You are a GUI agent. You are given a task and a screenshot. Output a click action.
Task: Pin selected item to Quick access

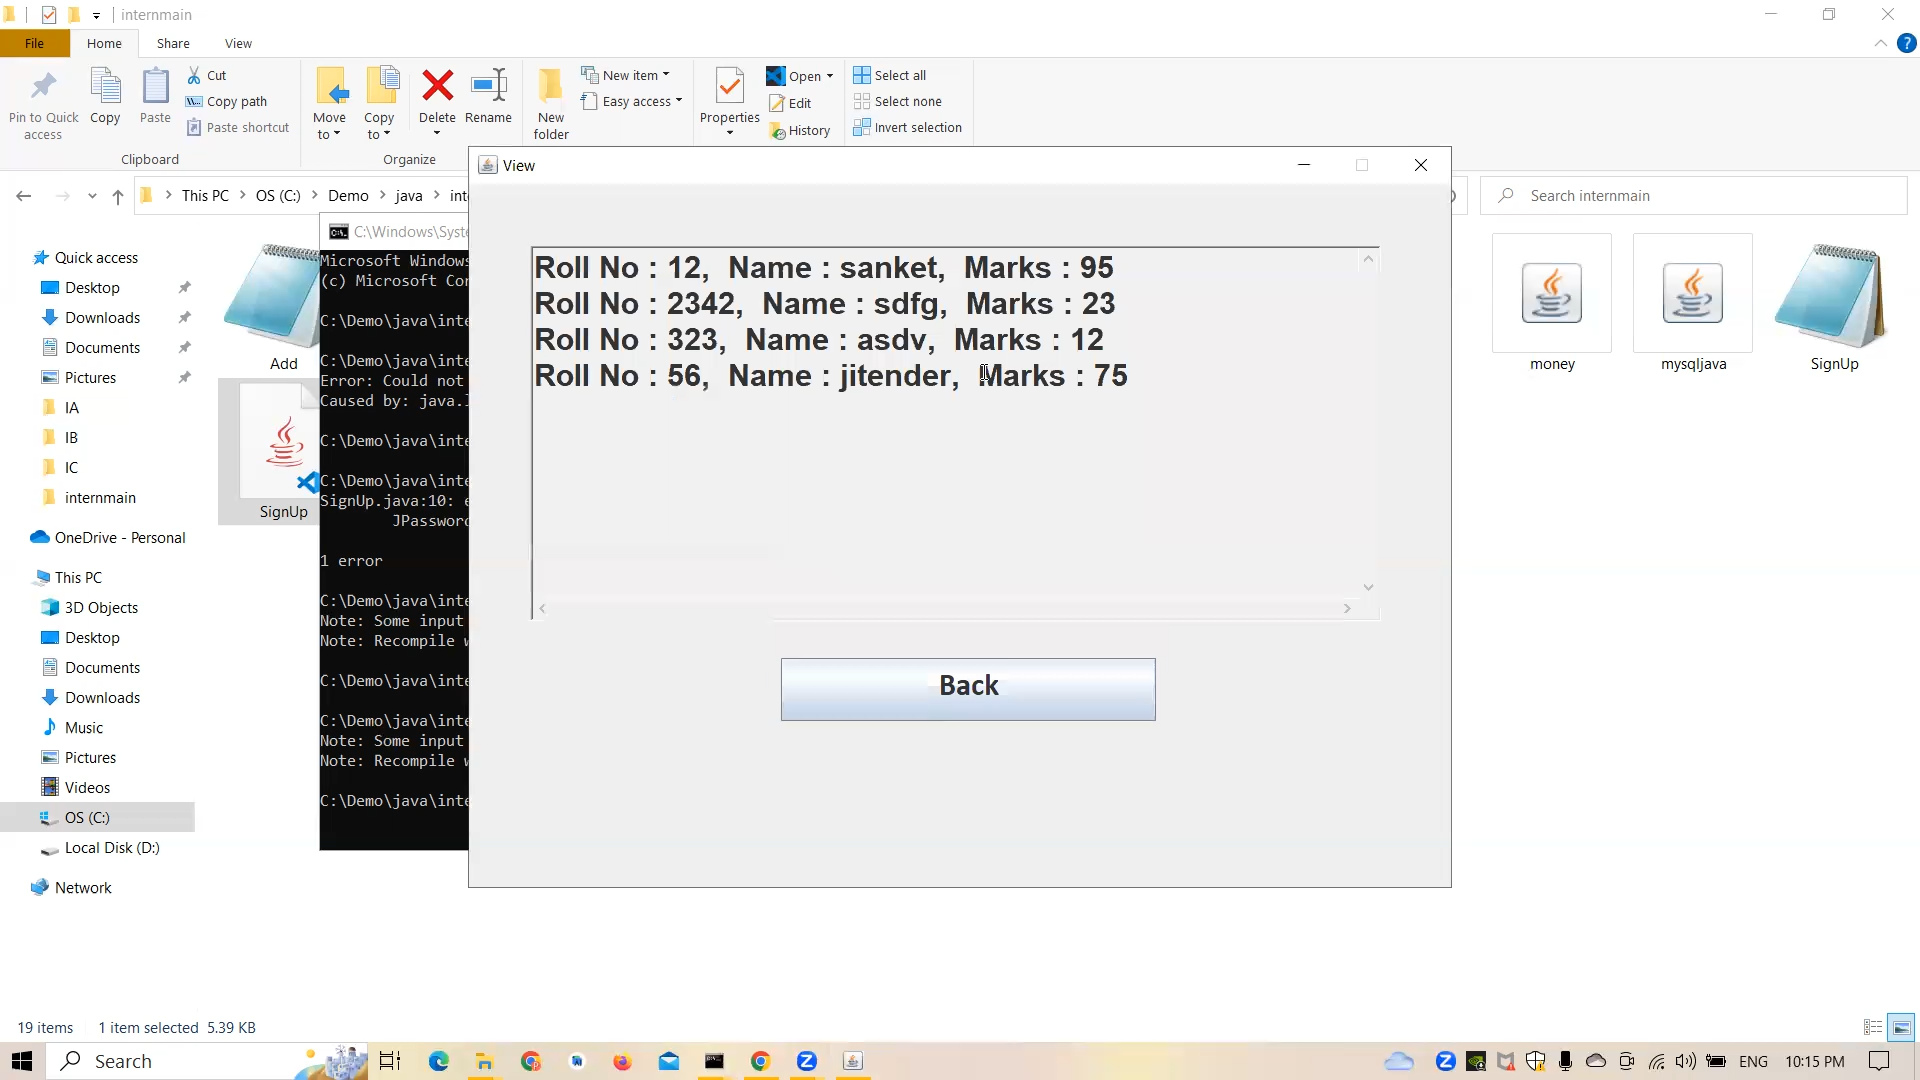43,100
